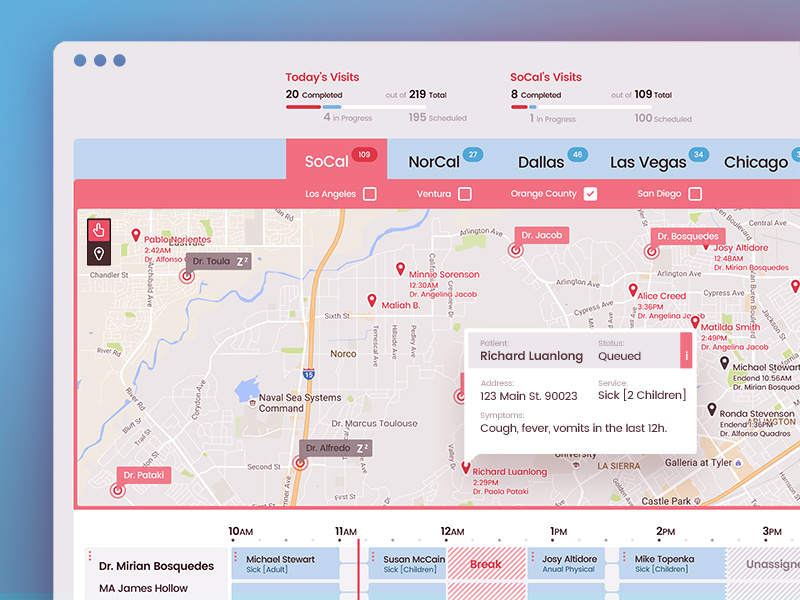
Task: Select the Susan McCain appointment block
Action: 407,563
